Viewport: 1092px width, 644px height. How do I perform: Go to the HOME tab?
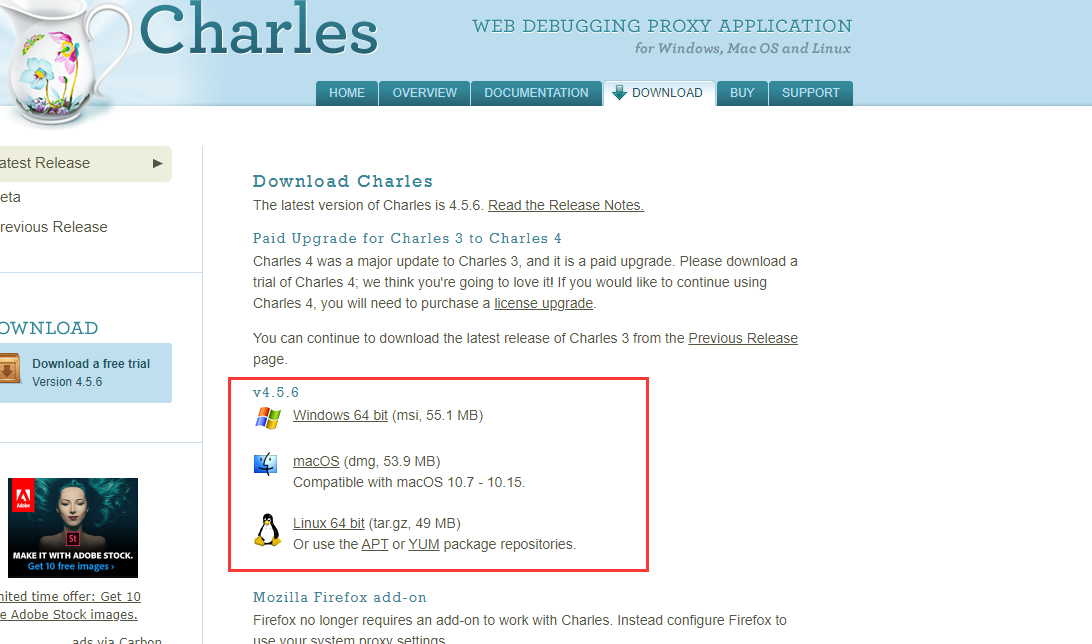(x=347, y=93)
